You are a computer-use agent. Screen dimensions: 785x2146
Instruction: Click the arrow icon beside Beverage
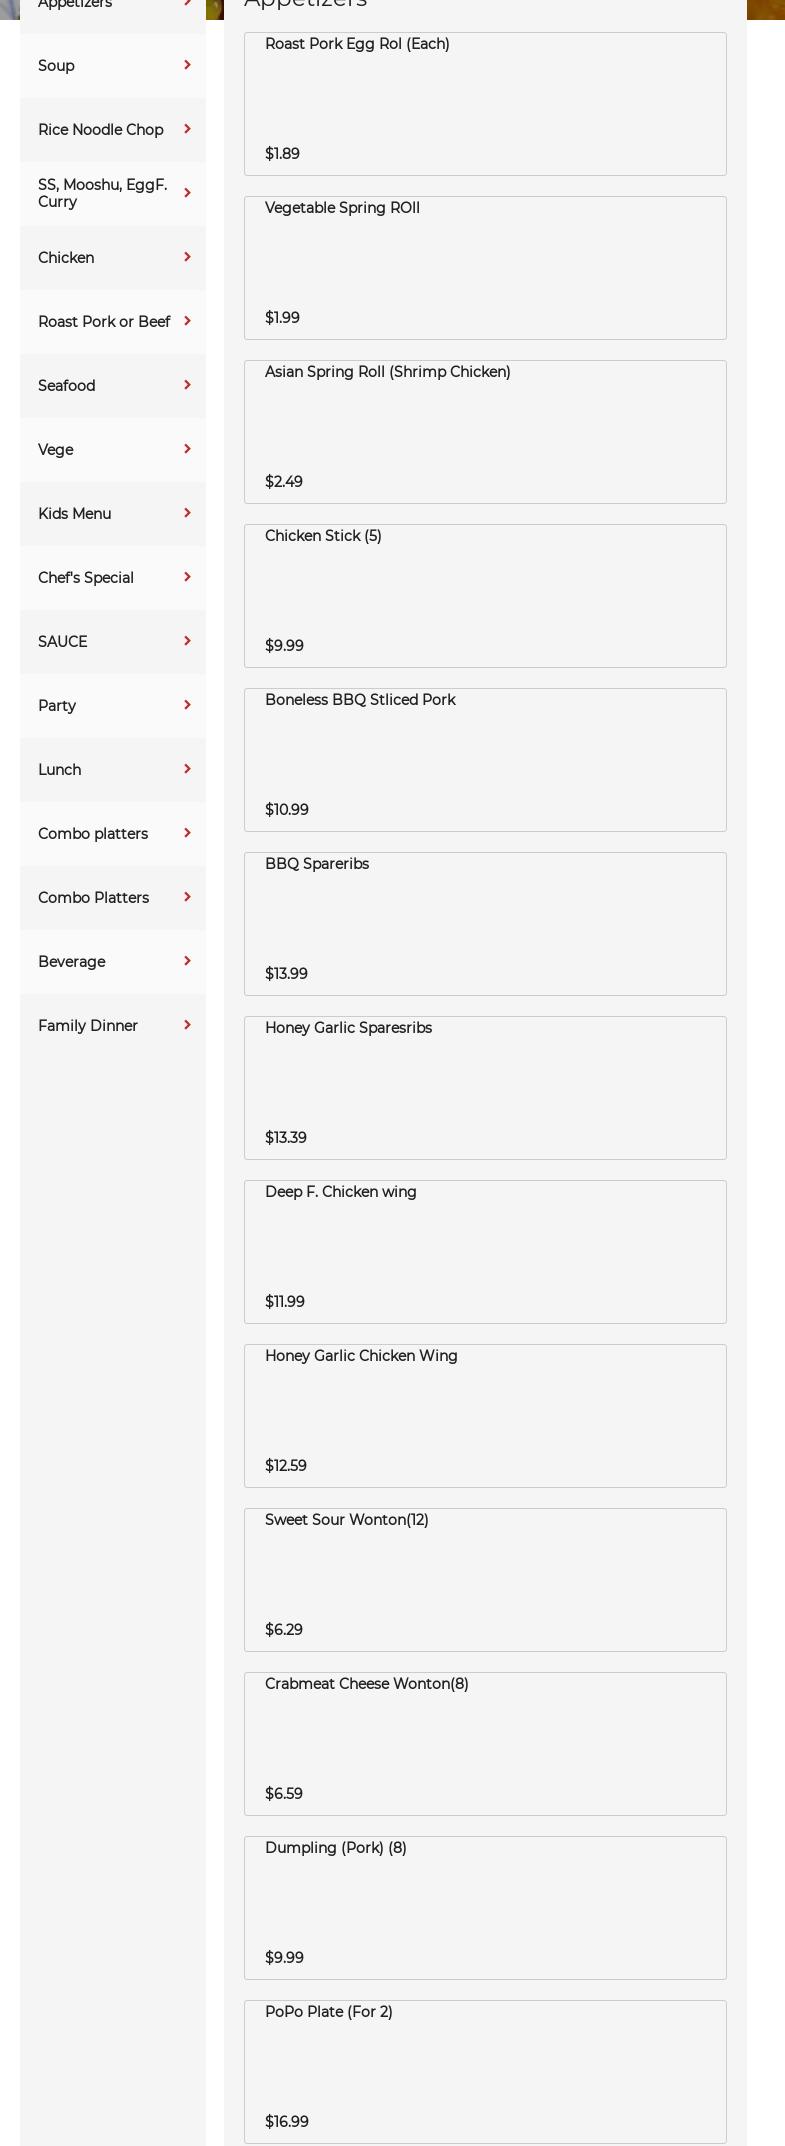(187, 961)
